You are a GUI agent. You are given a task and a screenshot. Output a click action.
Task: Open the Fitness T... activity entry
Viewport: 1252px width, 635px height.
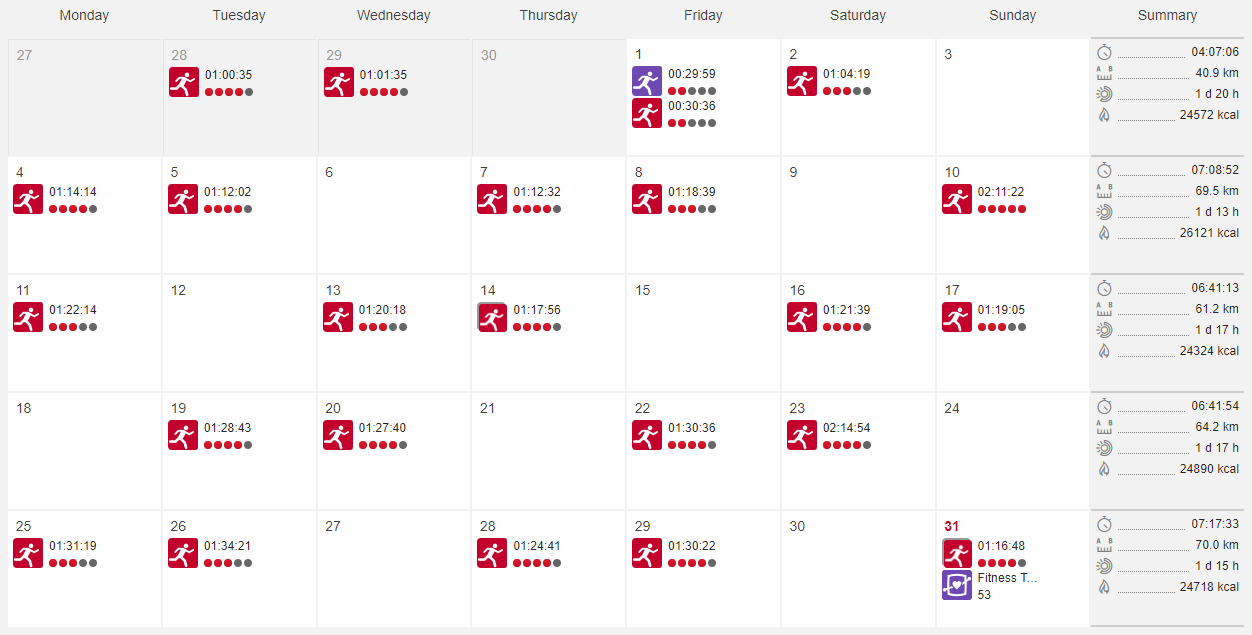click(x=1007, y=578)
